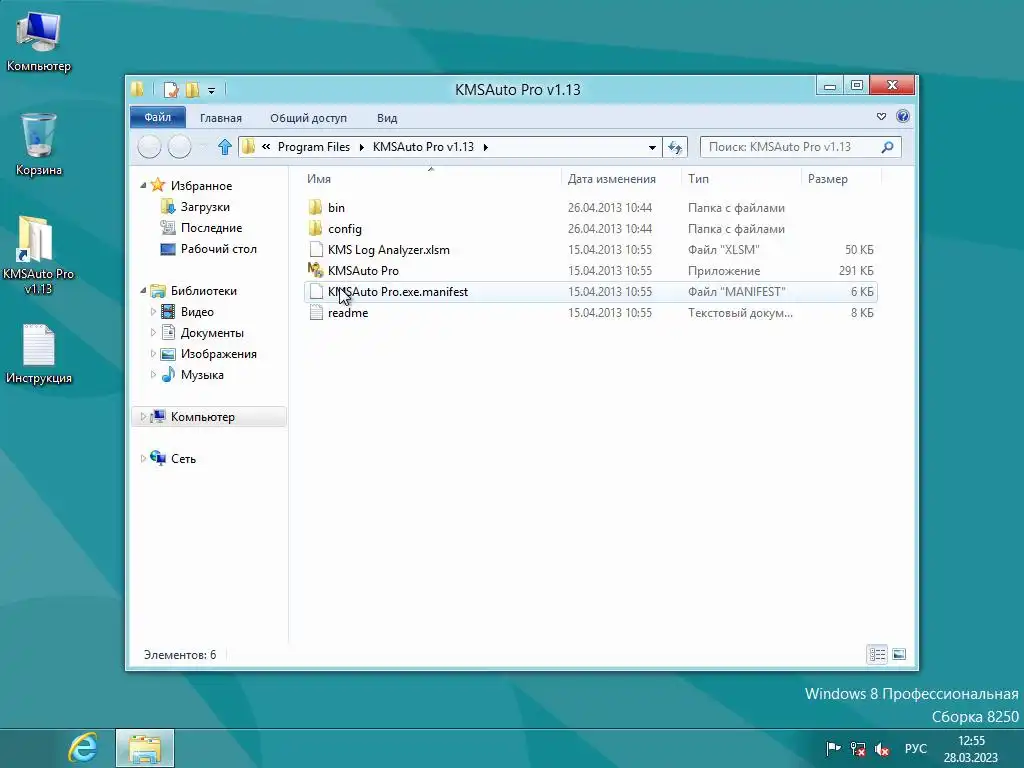
Task: Click the KMSAuto Pro v1.13 breadcrumb segment
Action: click(x=423, y=147)
